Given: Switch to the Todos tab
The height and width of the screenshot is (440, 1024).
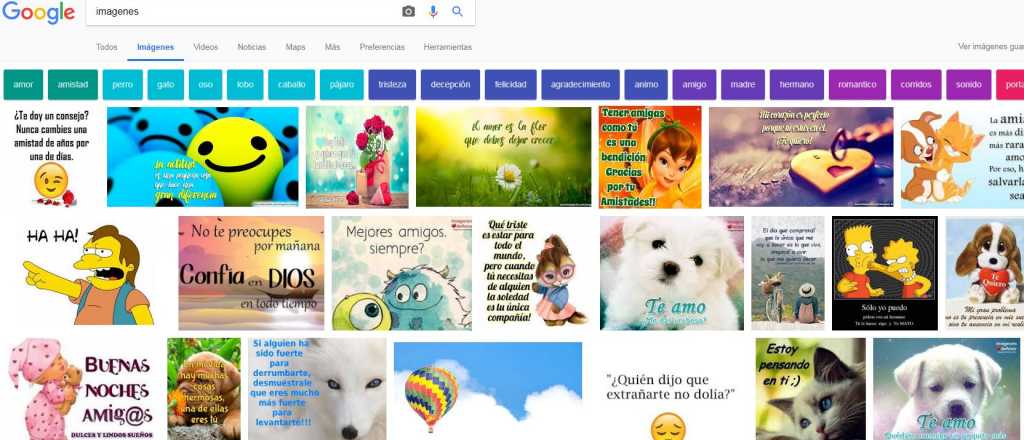Looking at the screenshot, I should [x=106, y=47].
